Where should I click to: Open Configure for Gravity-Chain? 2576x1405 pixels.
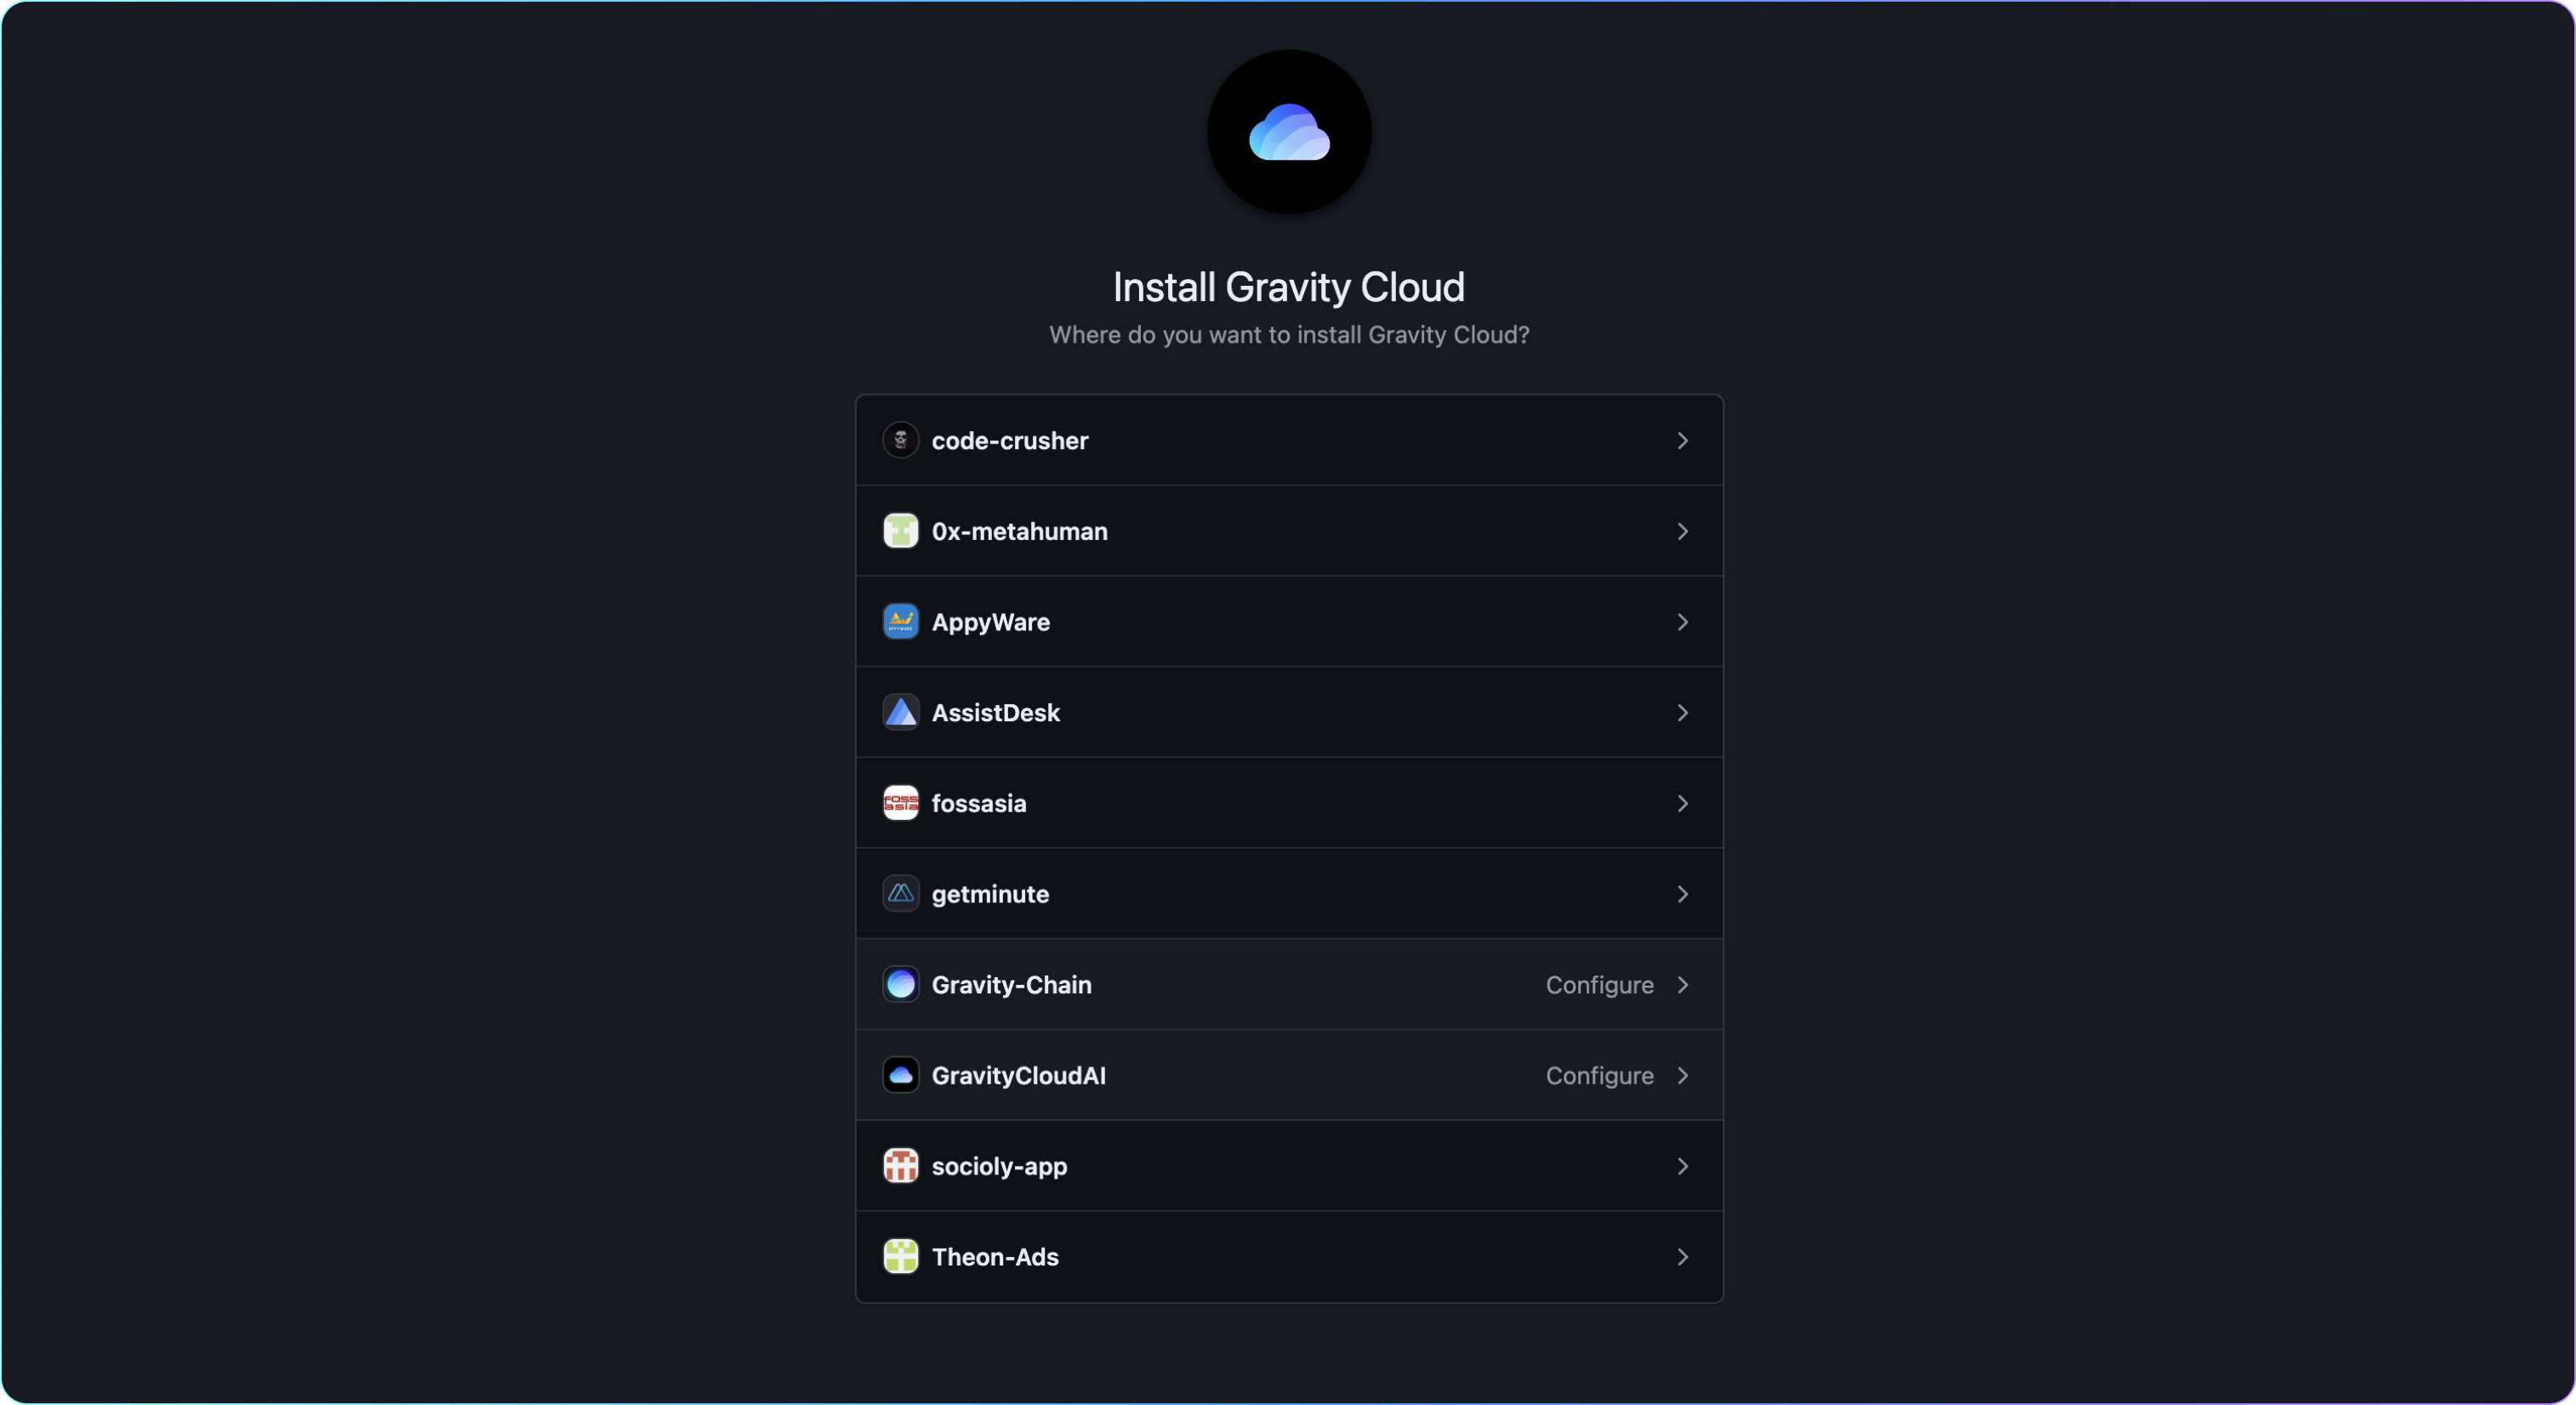point(1598,985)
